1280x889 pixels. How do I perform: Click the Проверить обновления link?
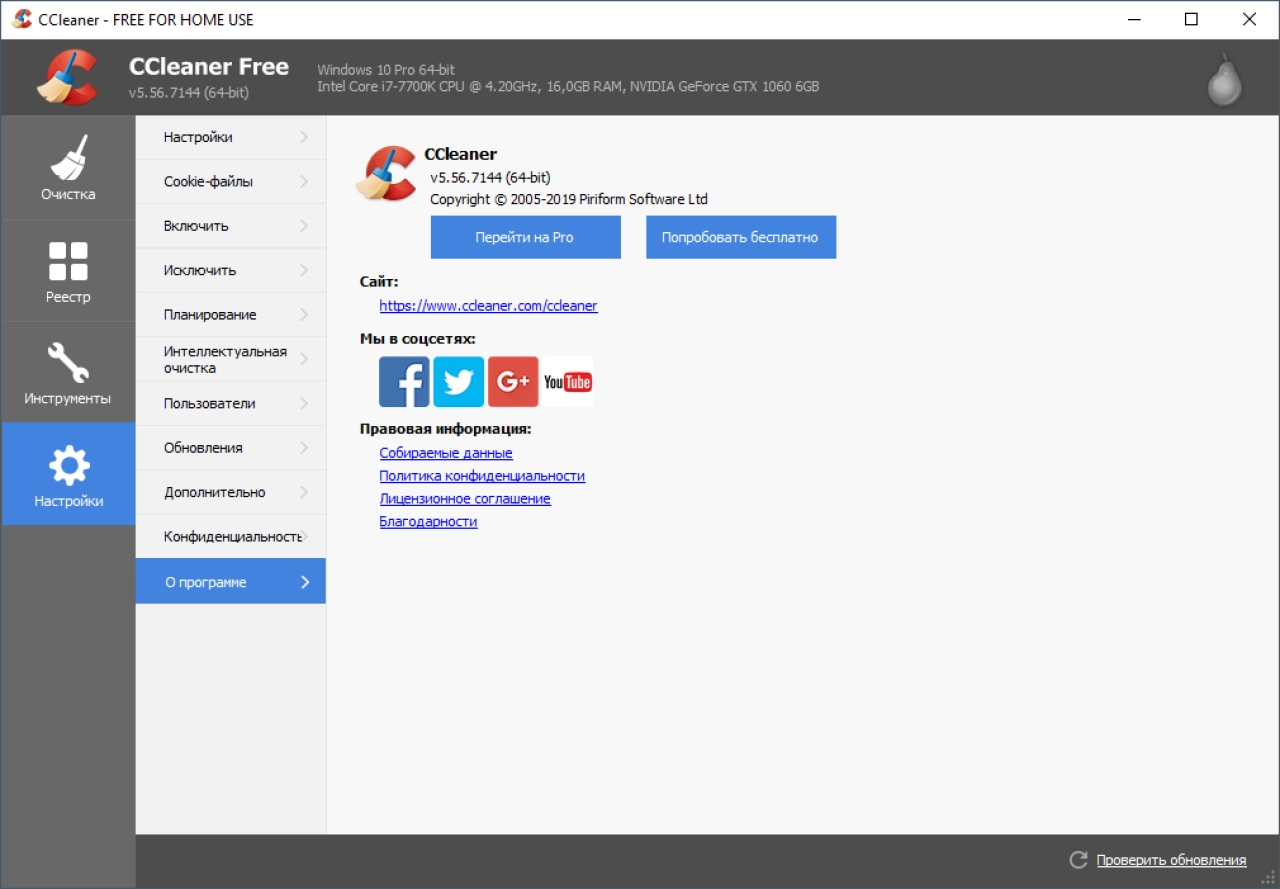pyautogui.click(x=1171, y=860)
